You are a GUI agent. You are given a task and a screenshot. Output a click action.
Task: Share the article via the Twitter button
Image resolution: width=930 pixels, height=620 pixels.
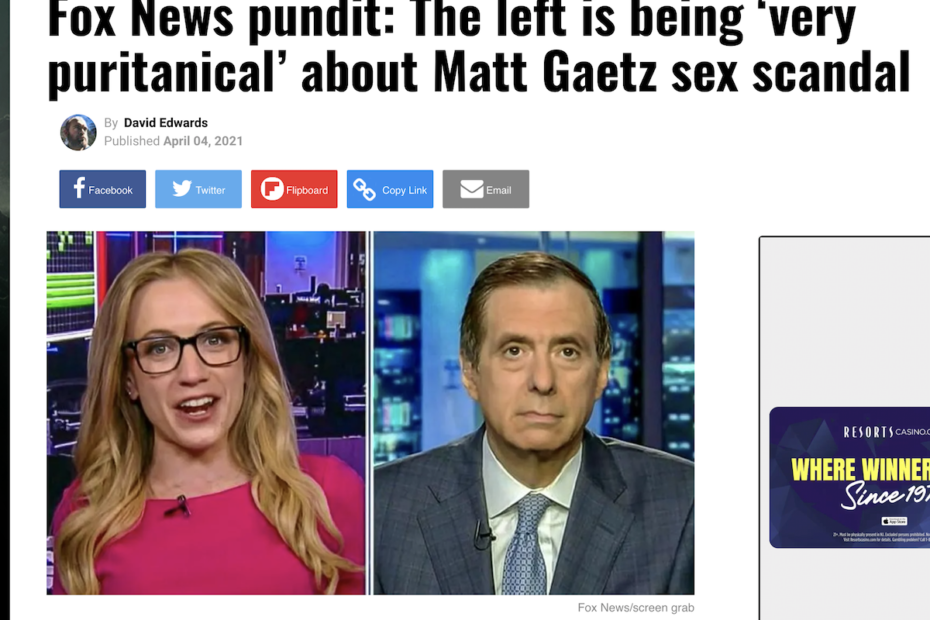tap(198, 189)
